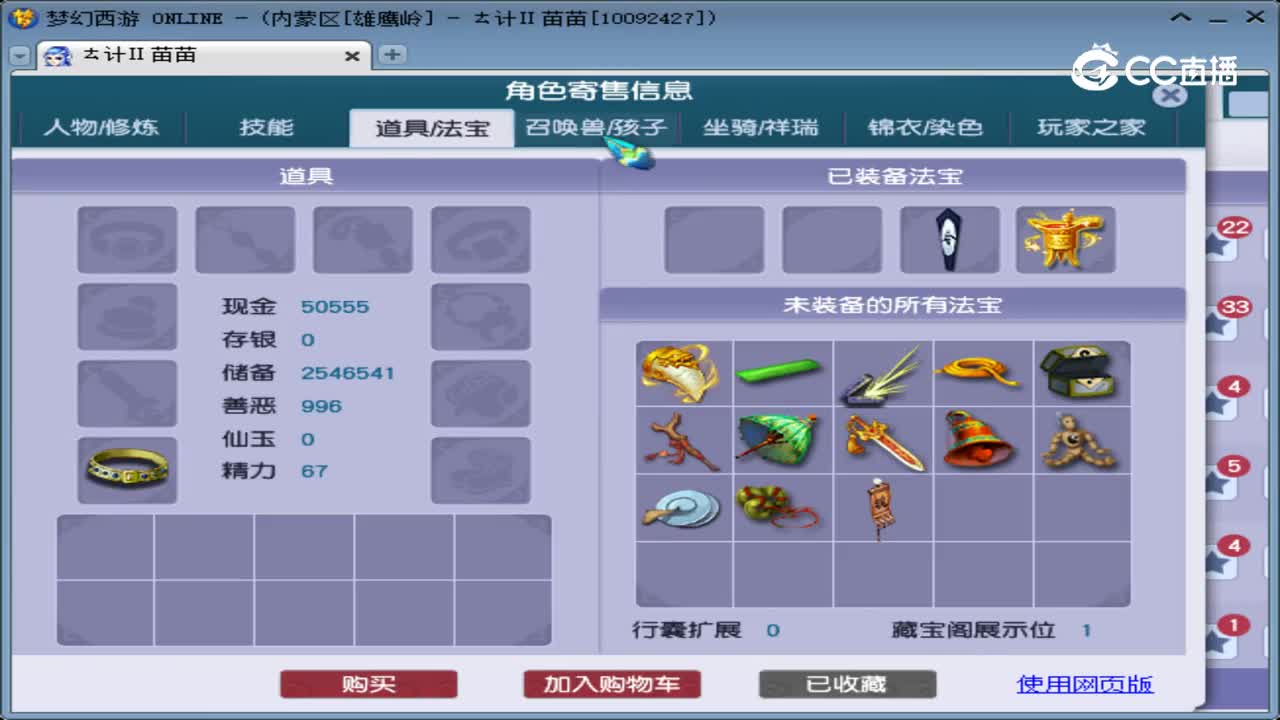Click the first empty equipped-treasure slot
This screenshot has width=1280, height=720.
coord(714,240)
